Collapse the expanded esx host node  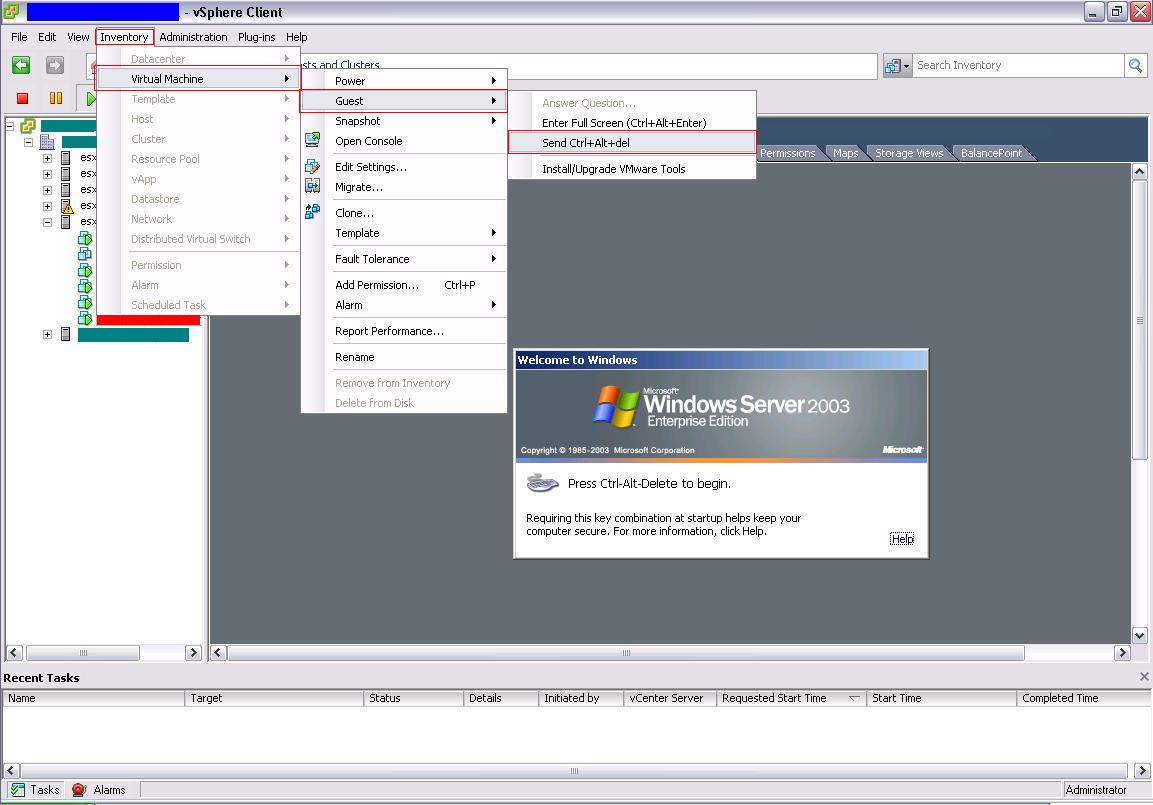(x=47, y=222)
